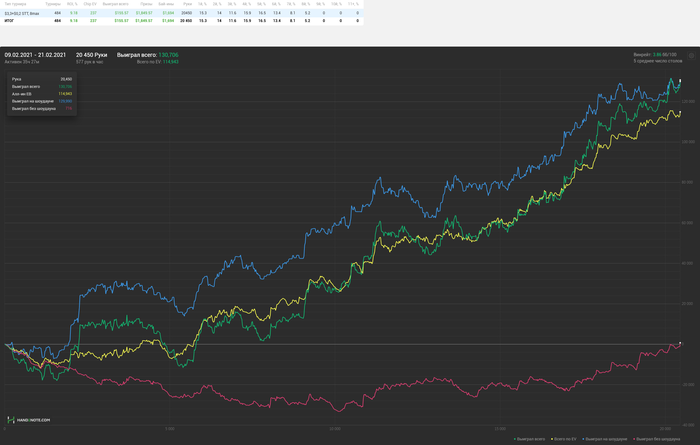Click the '-20 000' y-axis label
Screen dimensions: 700x445
click(x=688, y=384)
